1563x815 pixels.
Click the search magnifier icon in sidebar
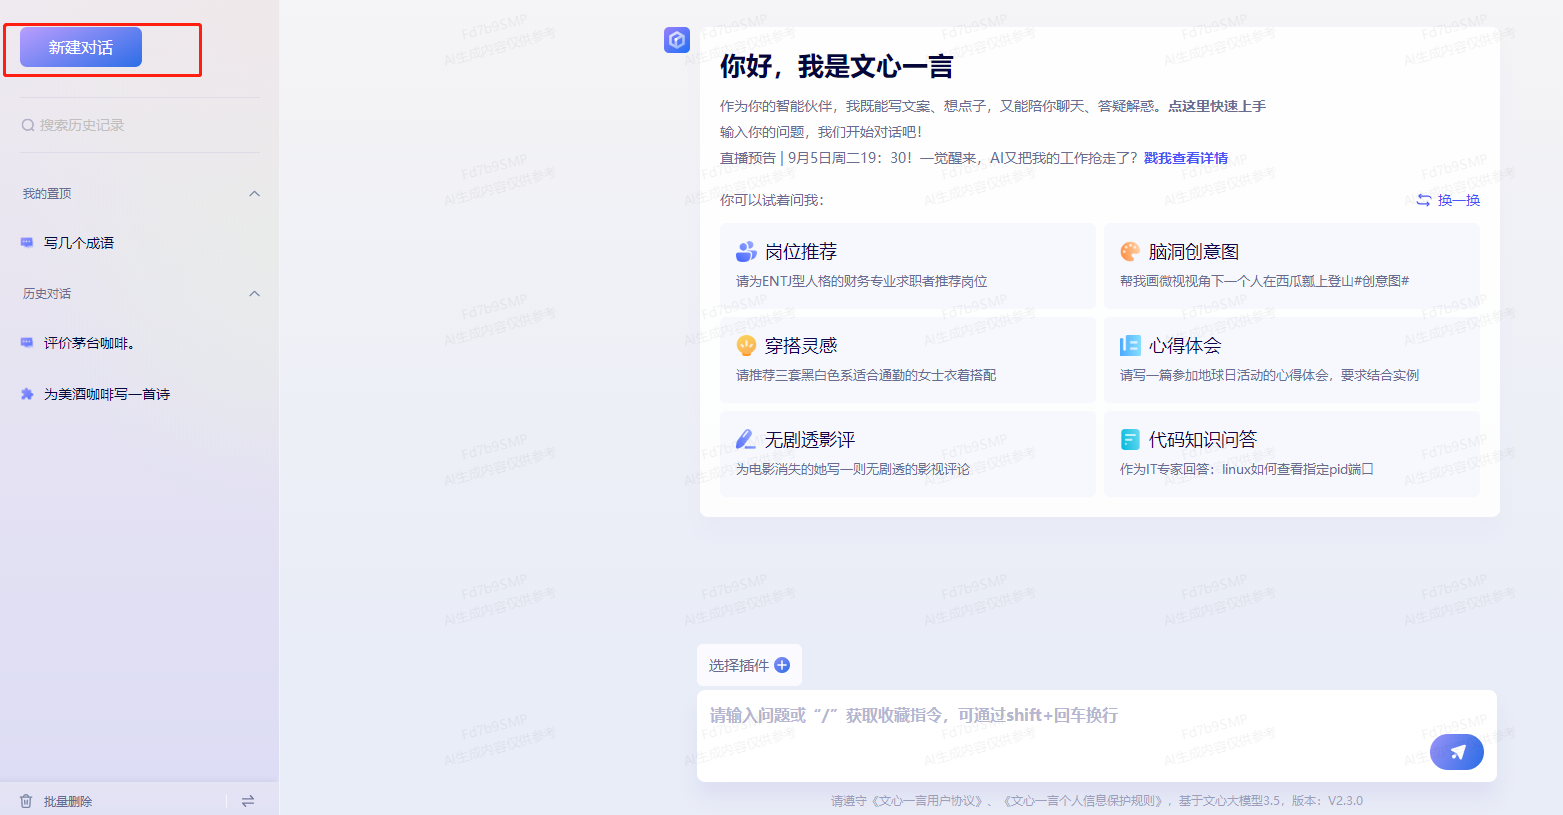pos(28,125)
